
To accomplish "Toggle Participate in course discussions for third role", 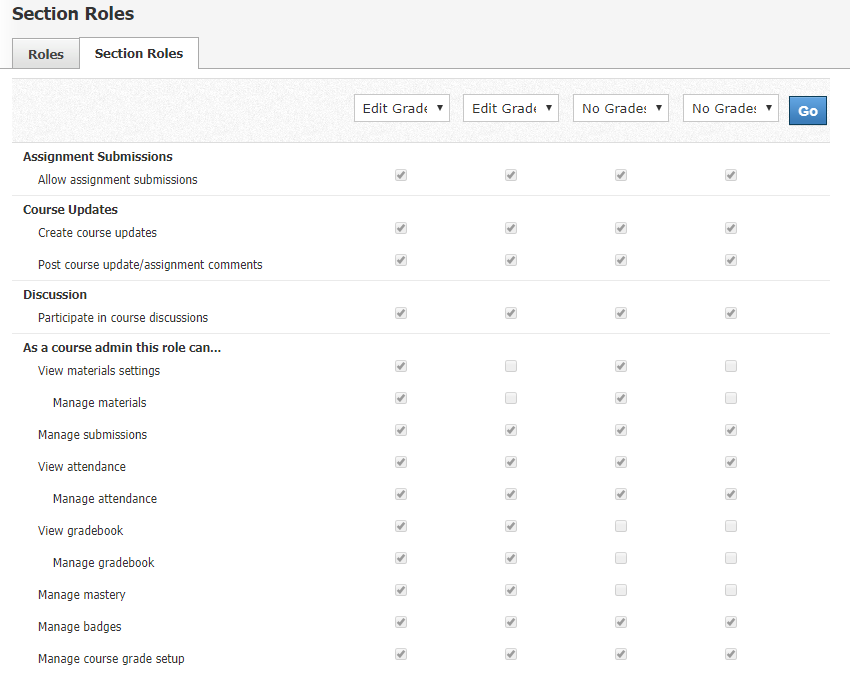I will [x=621, y=313].
